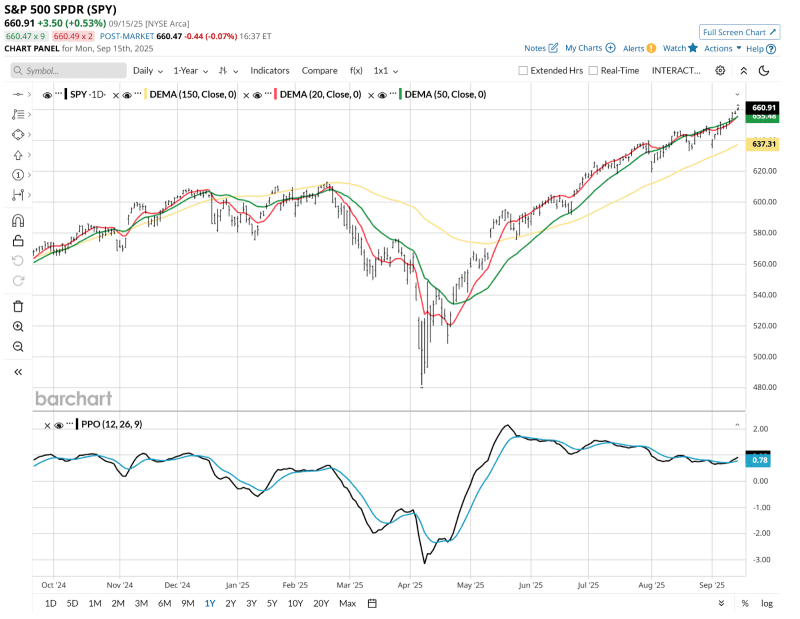This screenshot has width=800, height=619.
Task: Type in the Symbol search field
Action: (x=74, y=71)
